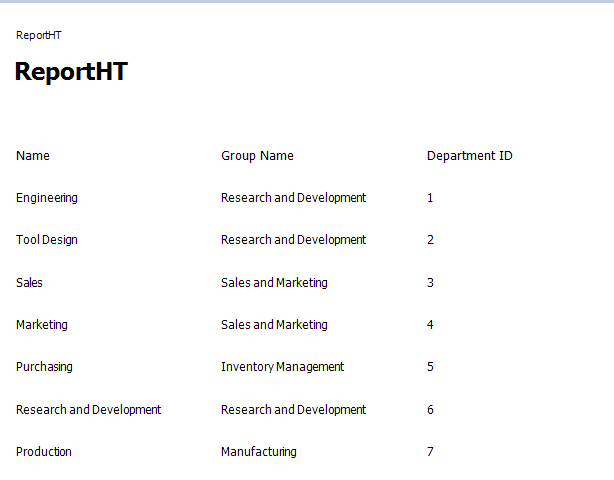The height and width of the screenshot is (480, 614).
Task: Select the Production name cell
Action: pos(44,452)
